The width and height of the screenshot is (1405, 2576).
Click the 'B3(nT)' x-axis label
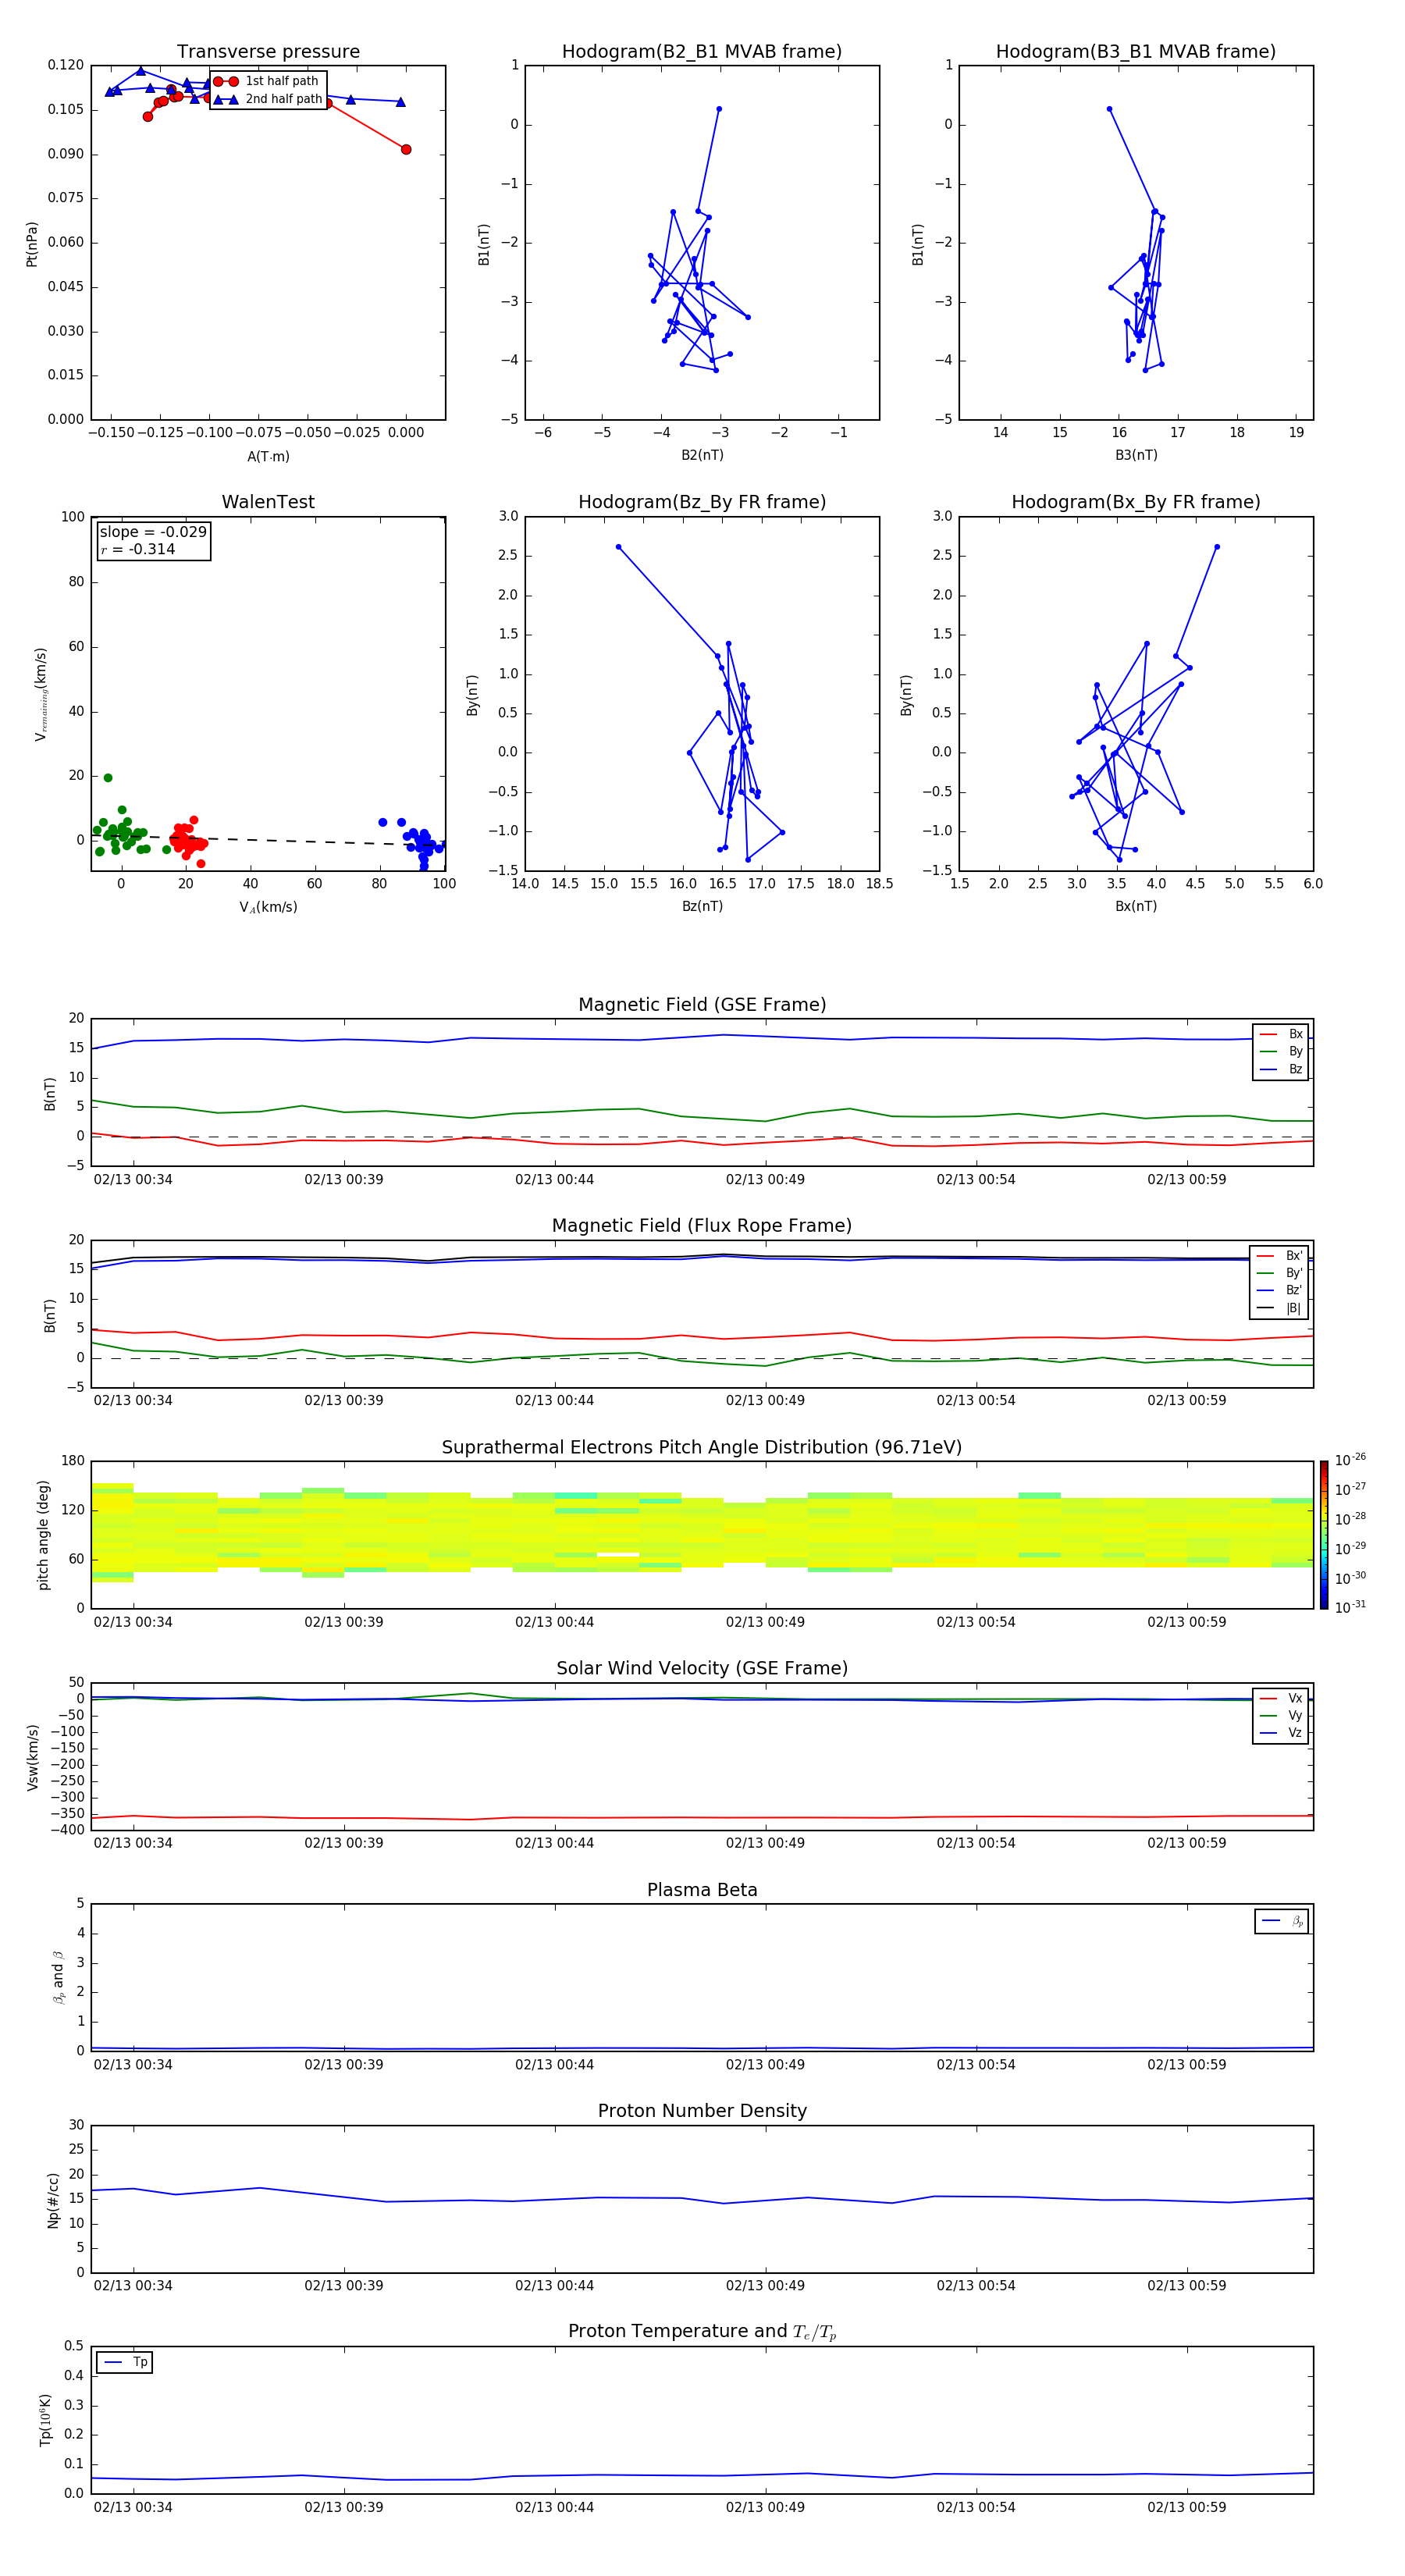tap(1136, 455)
